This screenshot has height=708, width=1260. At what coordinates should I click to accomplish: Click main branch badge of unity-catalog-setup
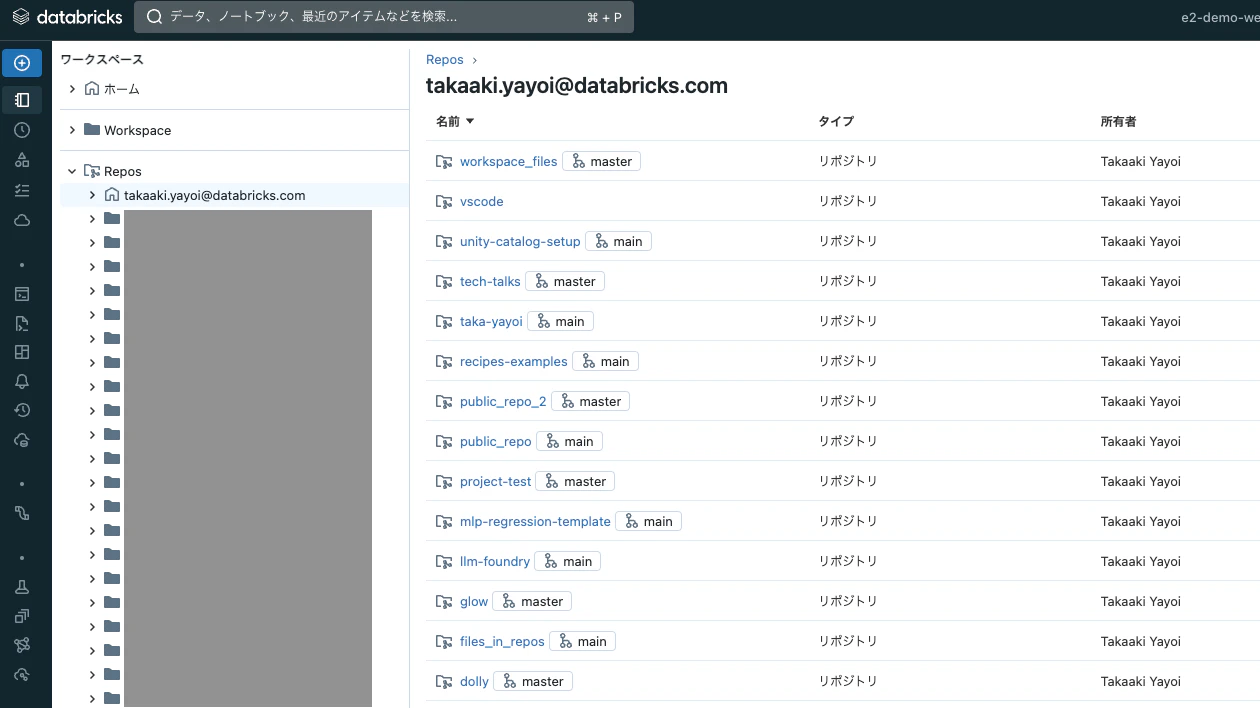618,241
